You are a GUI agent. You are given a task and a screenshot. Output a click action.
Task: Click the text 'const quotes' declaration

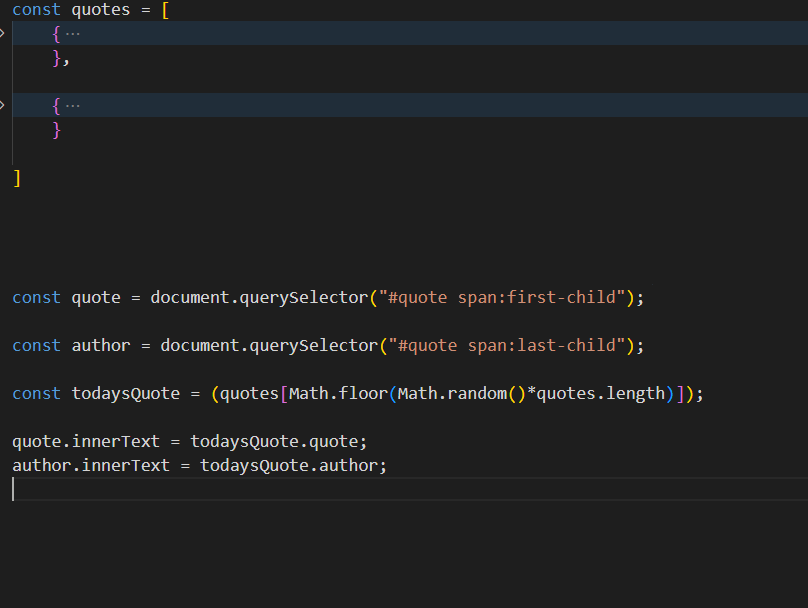pos(71,10)
